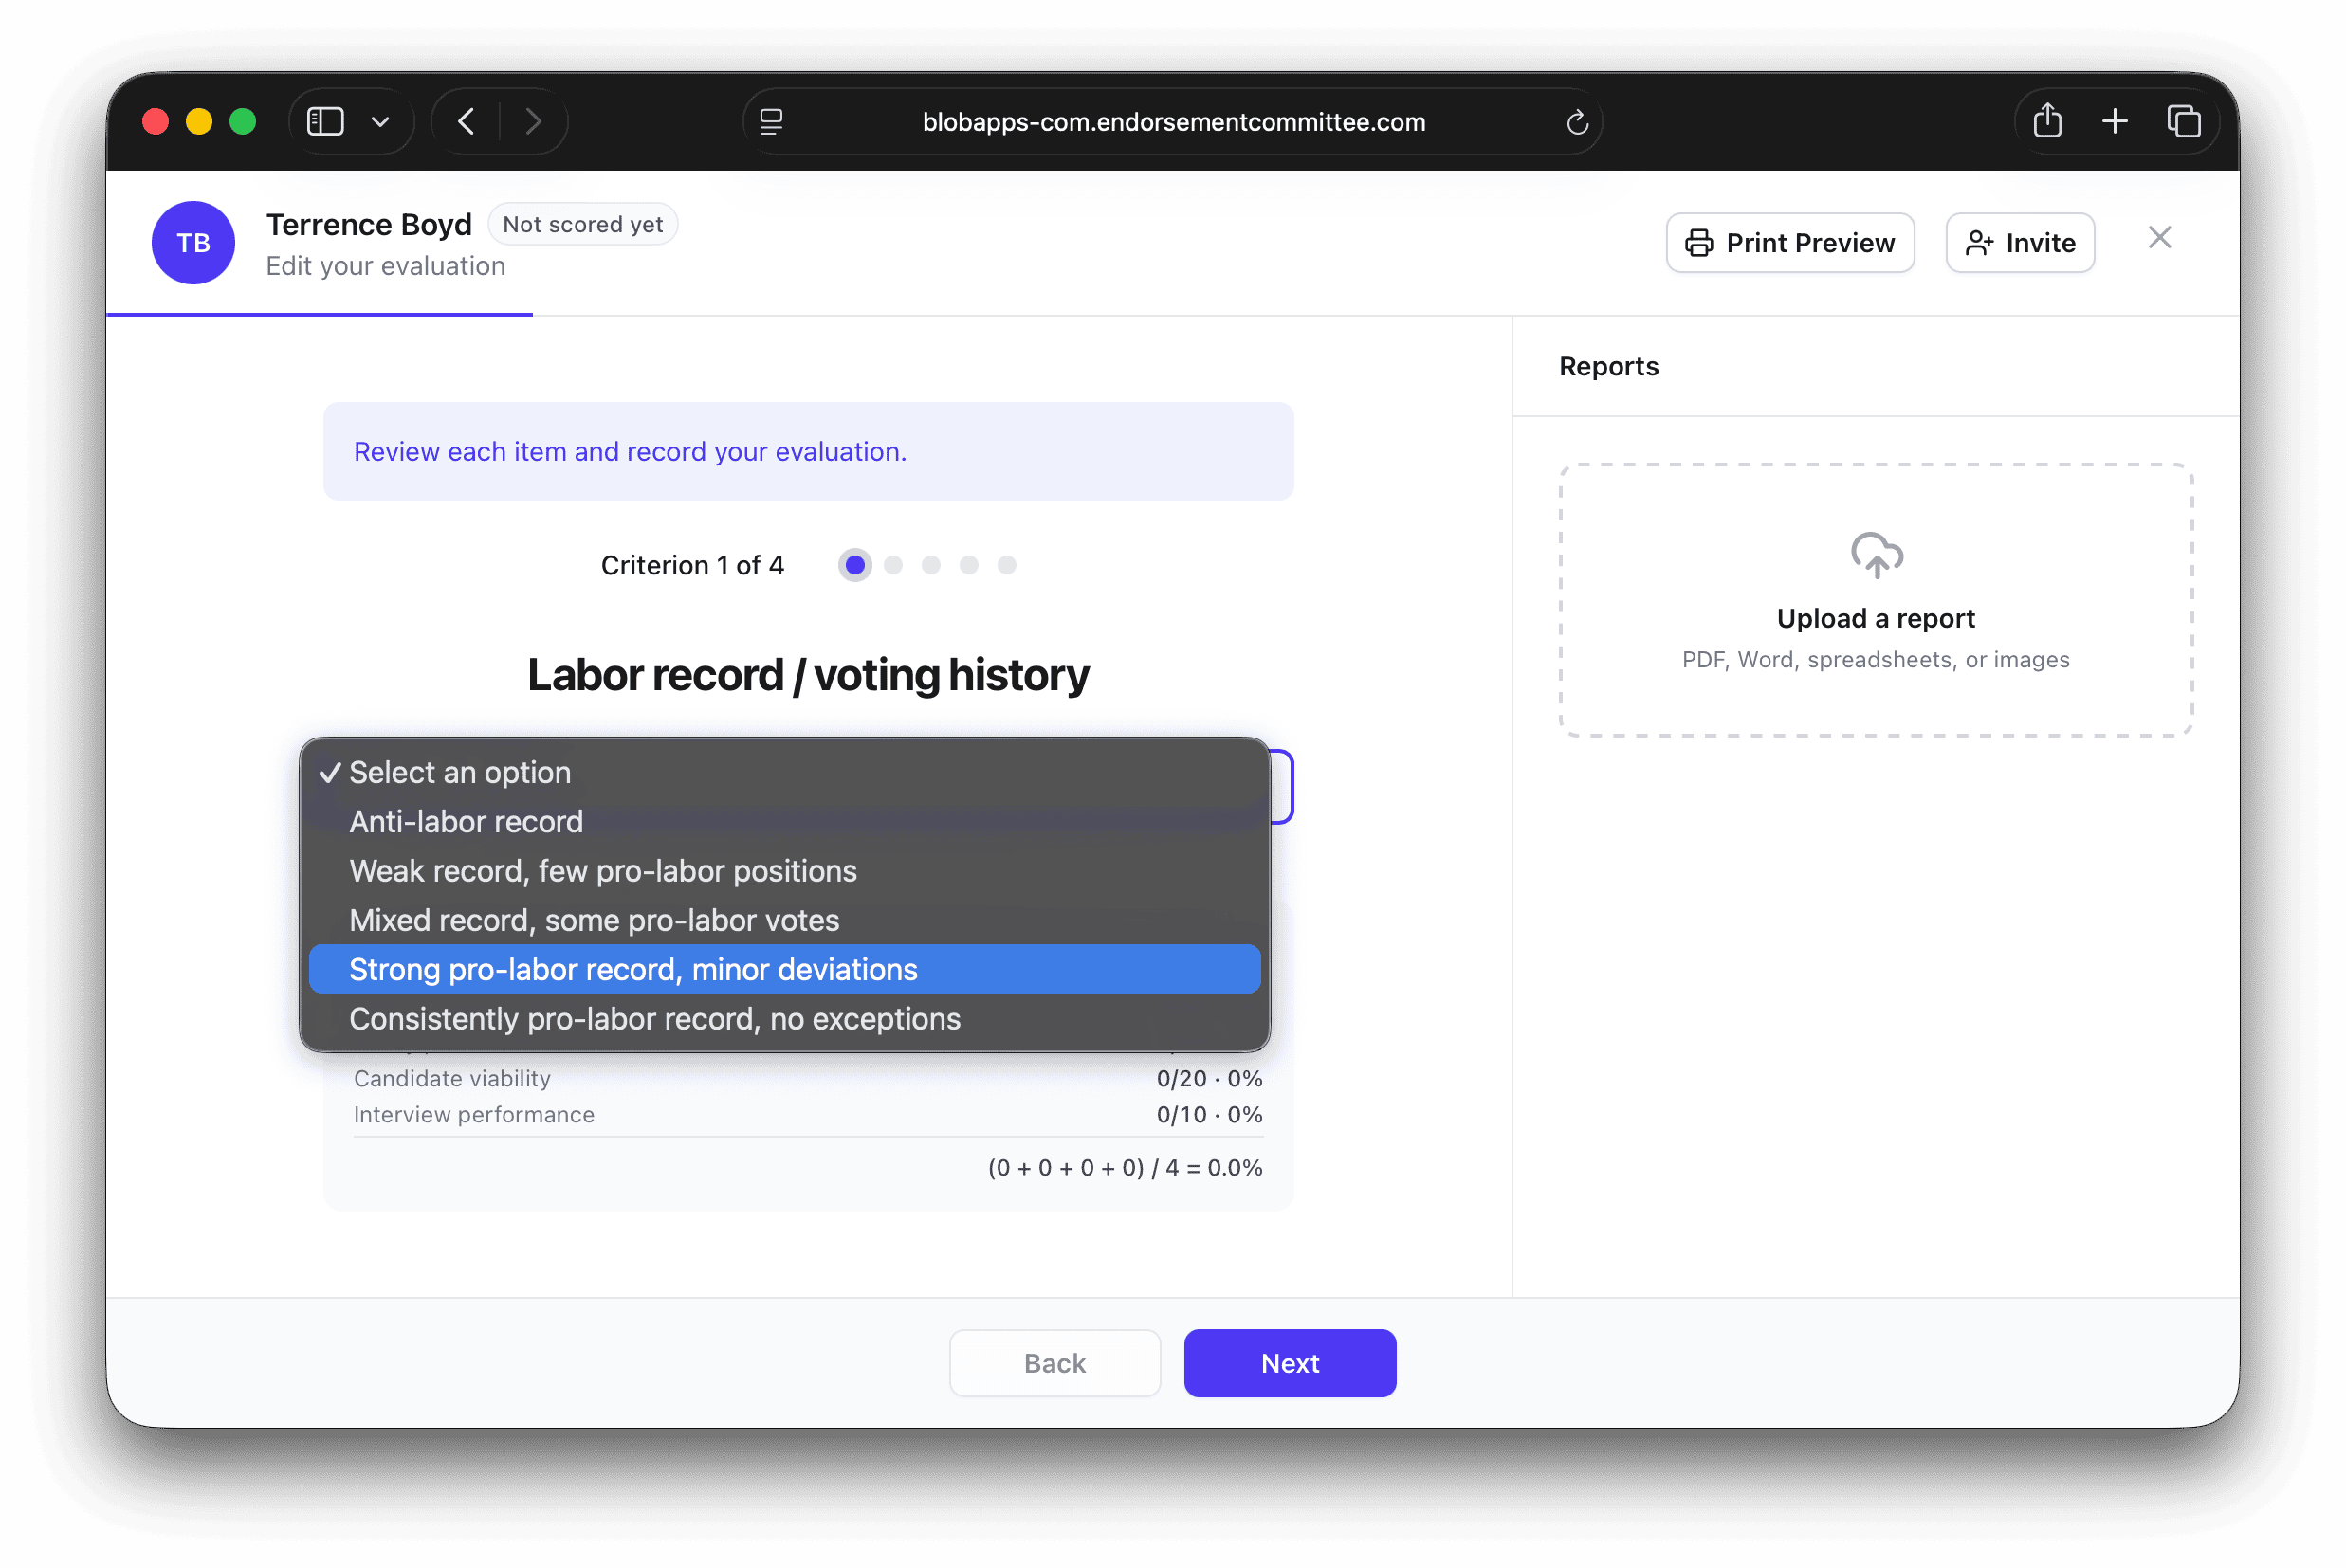Viewport: 2346px width, 1568px height.
Task: Open the page settings icon in address bar
Action: 771,121
